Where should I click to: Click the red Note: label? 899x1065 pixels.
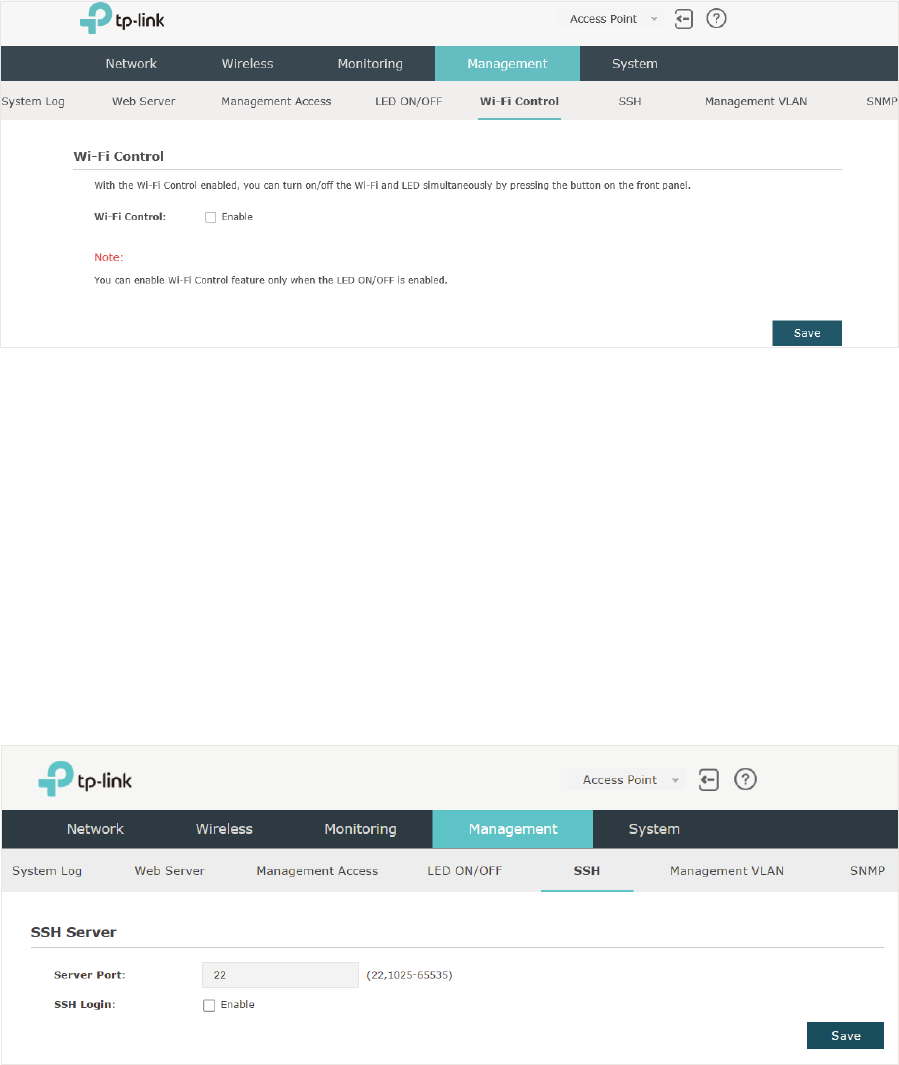pos(109,257)
